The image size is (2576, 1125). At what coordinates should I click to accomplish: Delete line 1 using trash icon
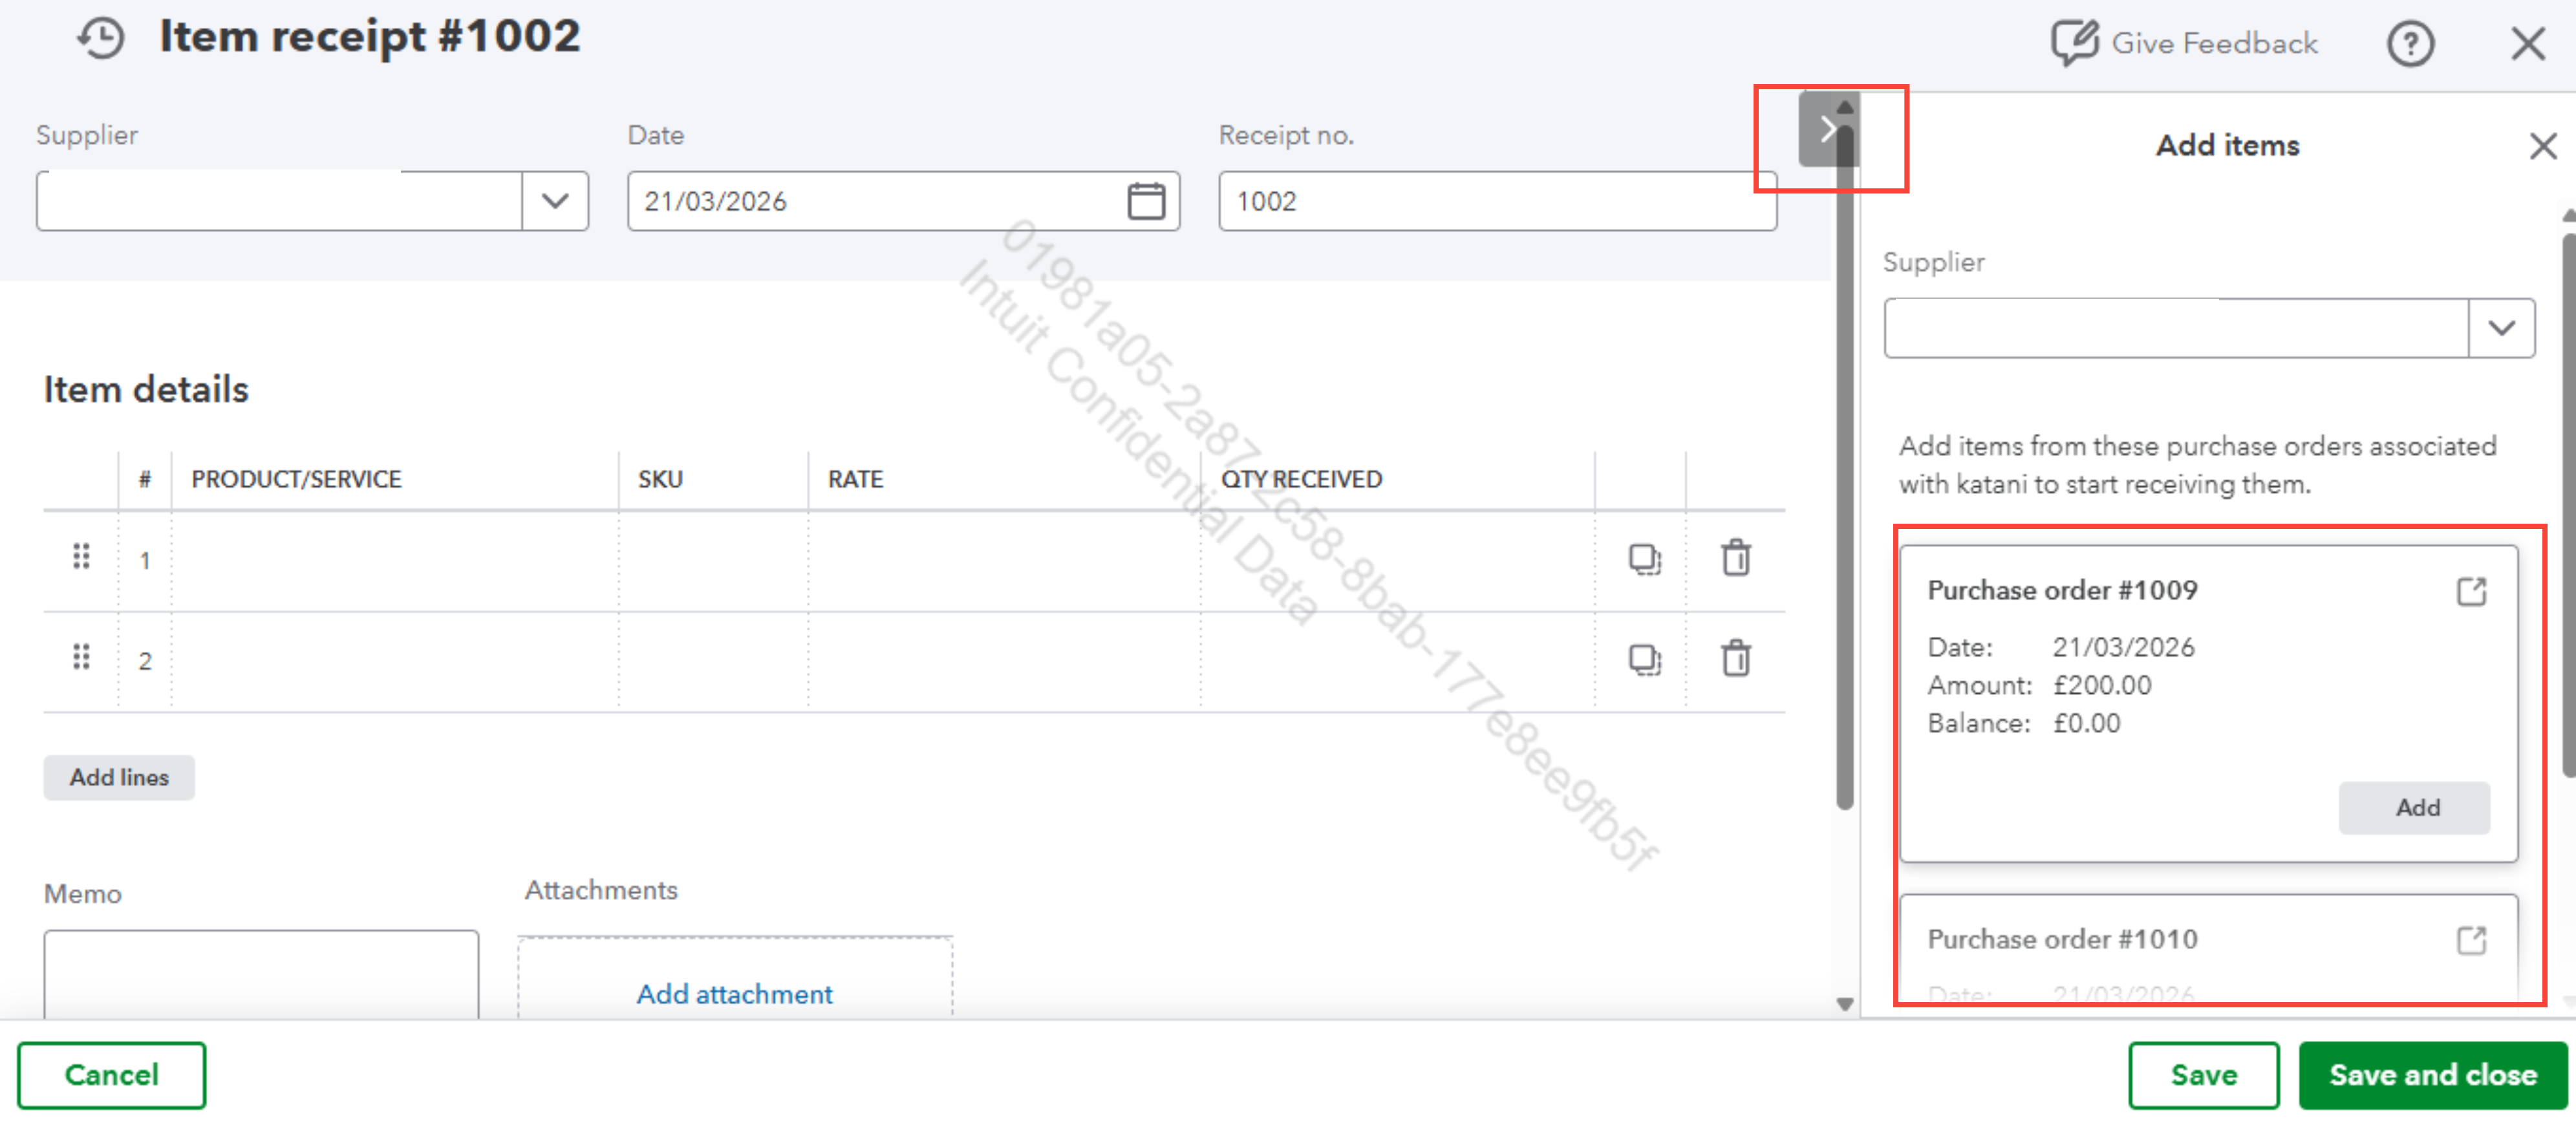click(x=1735, y=558)
